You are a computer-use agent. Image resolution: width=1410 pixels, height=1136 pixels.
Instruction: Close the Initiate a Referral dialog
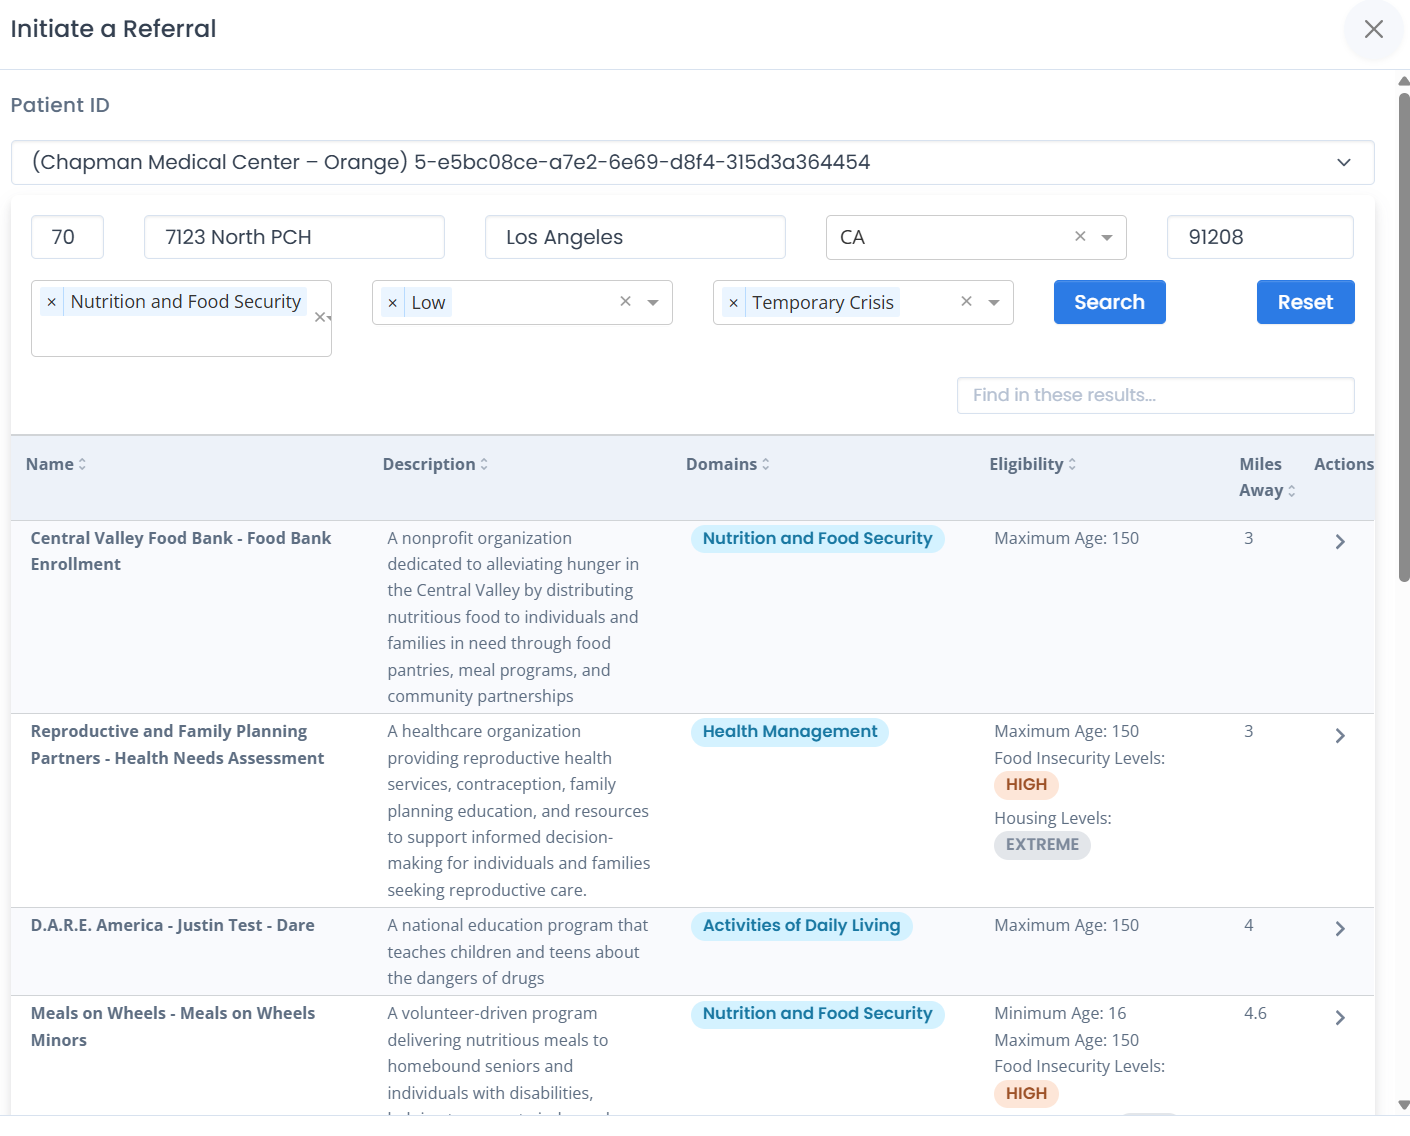click(x=1373, y=29)
